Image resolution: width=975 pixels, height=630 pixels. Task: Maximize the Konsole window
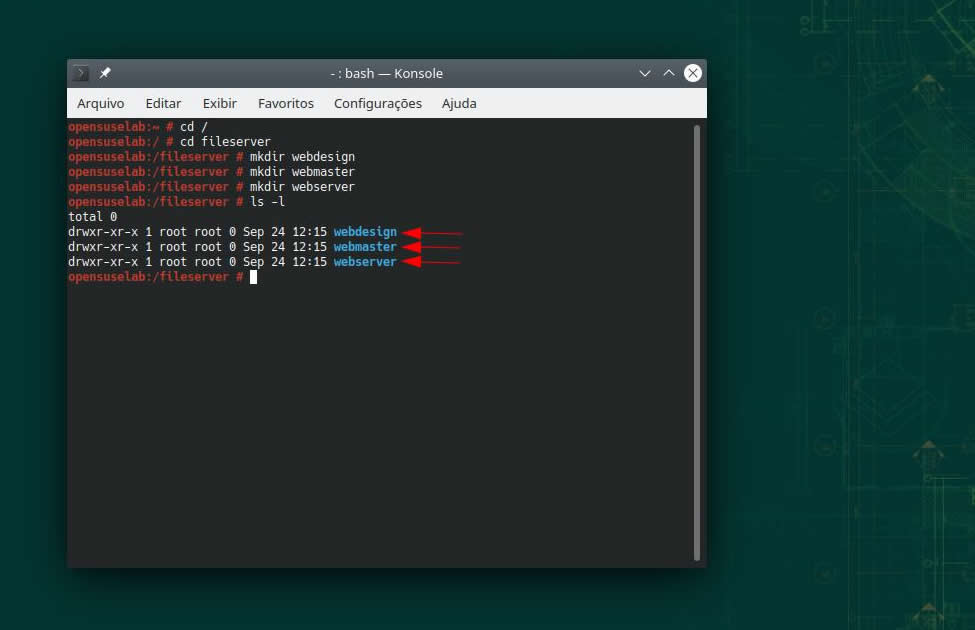669,73
